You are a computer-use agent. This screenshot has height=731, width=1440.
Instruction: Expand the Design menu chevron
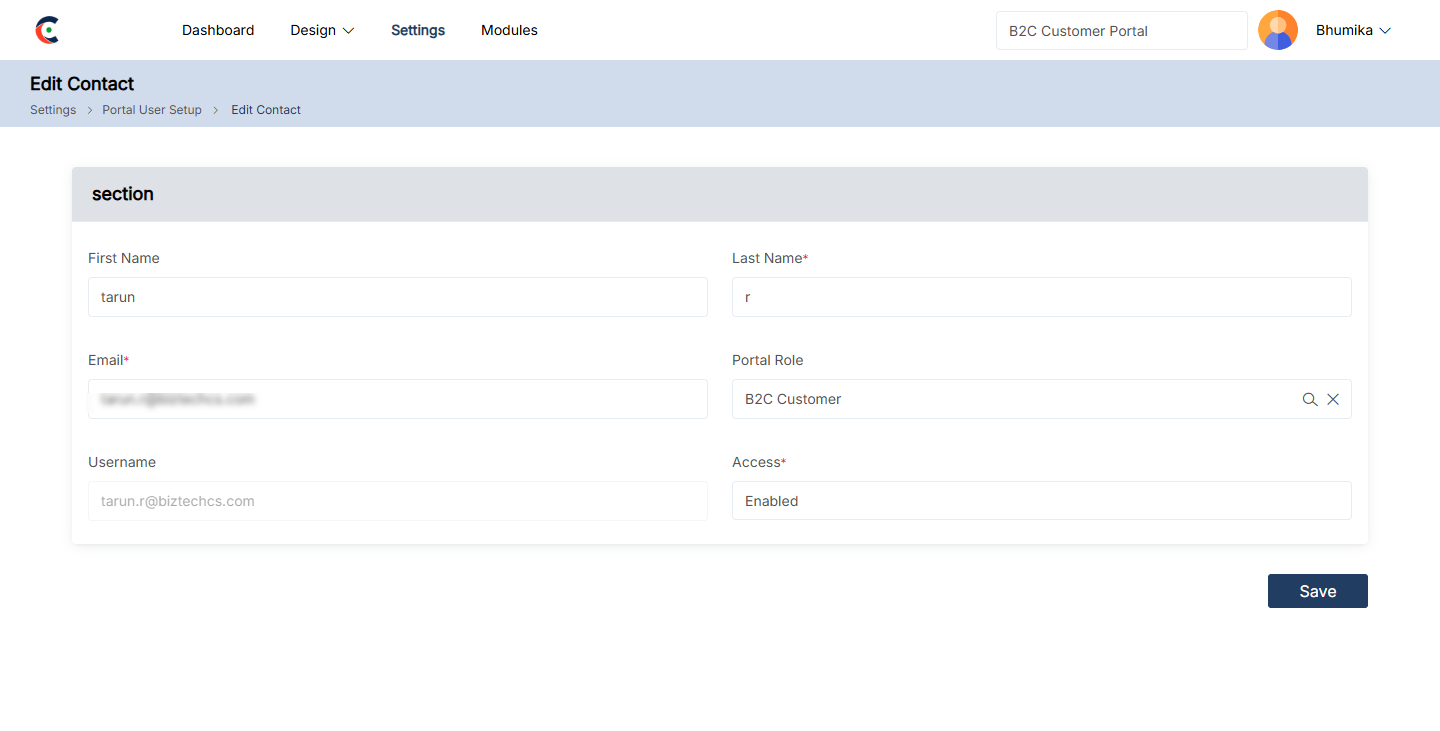pyautogui.click(x=349, y=31)
